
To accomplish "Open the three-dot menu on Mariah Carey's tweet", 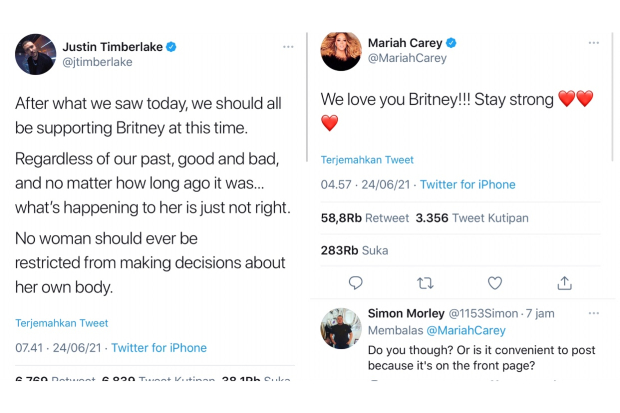I will click(594, 43).
